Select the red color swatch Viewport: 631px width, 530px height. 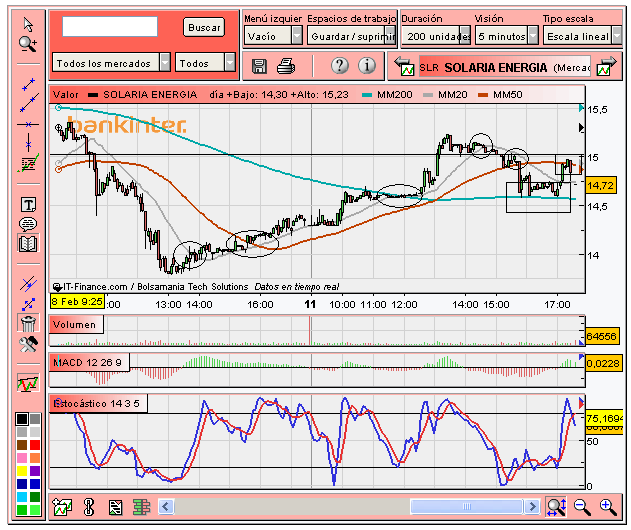[35, 445]
